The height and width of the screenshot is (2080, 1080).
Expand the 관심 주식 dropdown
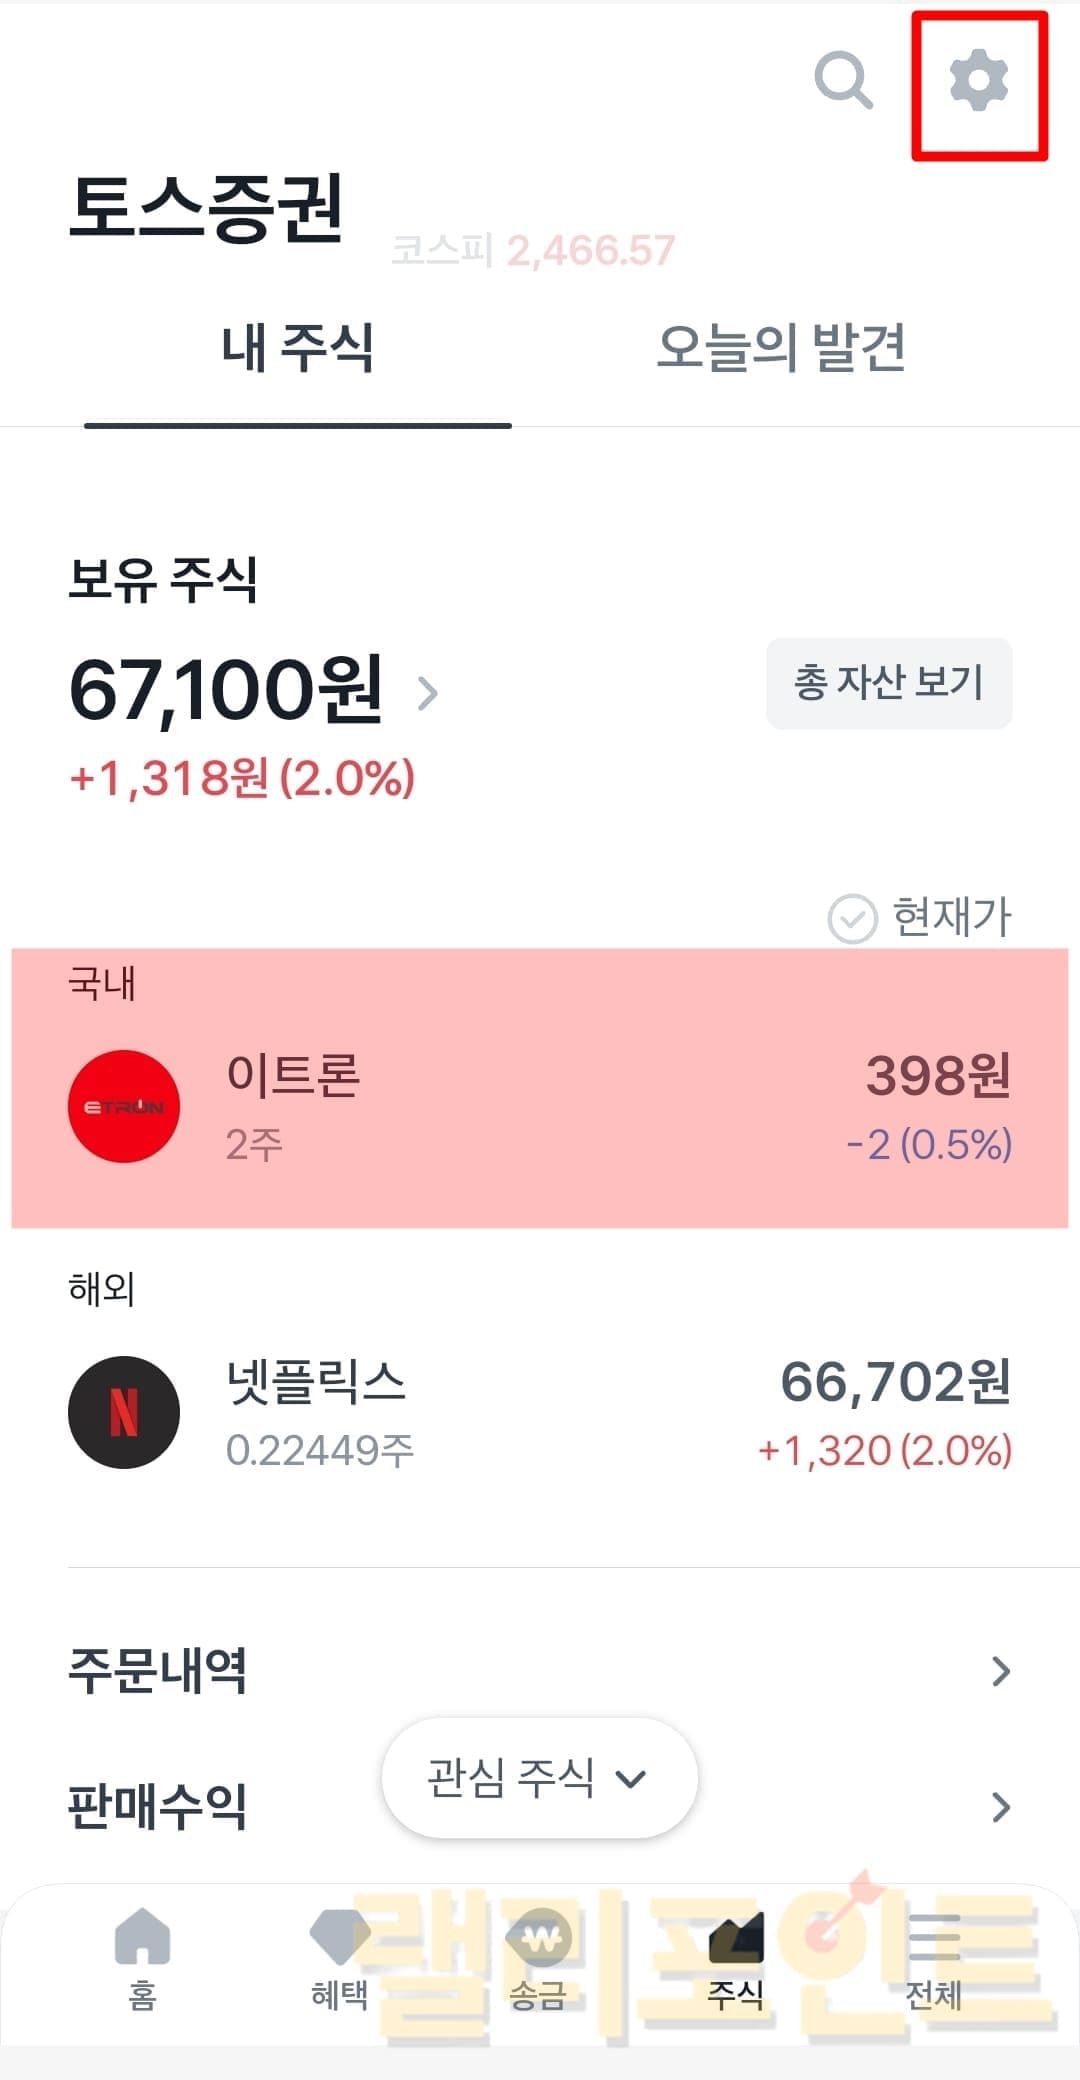(x=539, y=1778)
